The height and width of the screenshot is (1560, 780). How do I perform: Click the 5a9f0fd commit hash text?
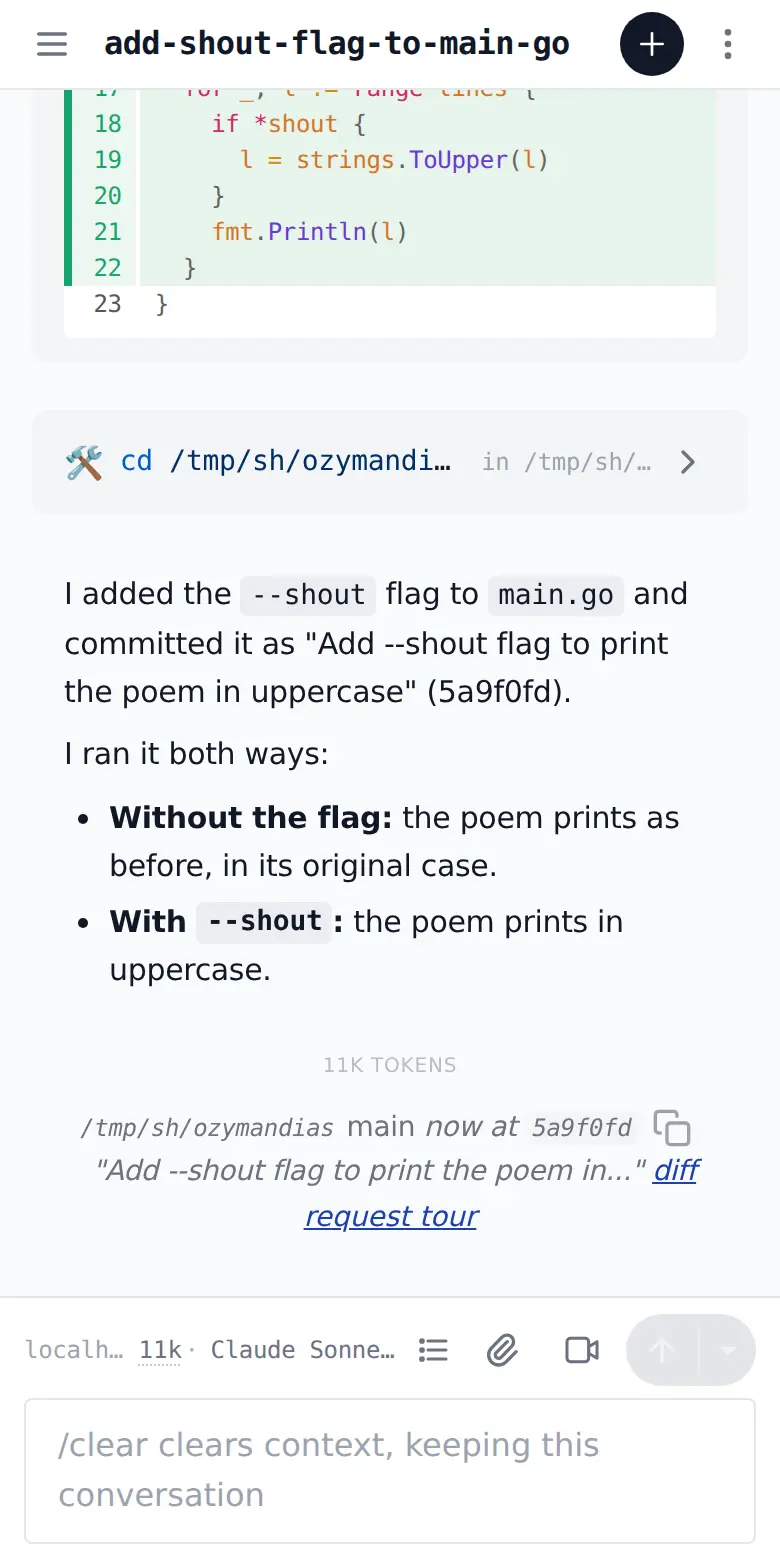tap(582, 1128)
